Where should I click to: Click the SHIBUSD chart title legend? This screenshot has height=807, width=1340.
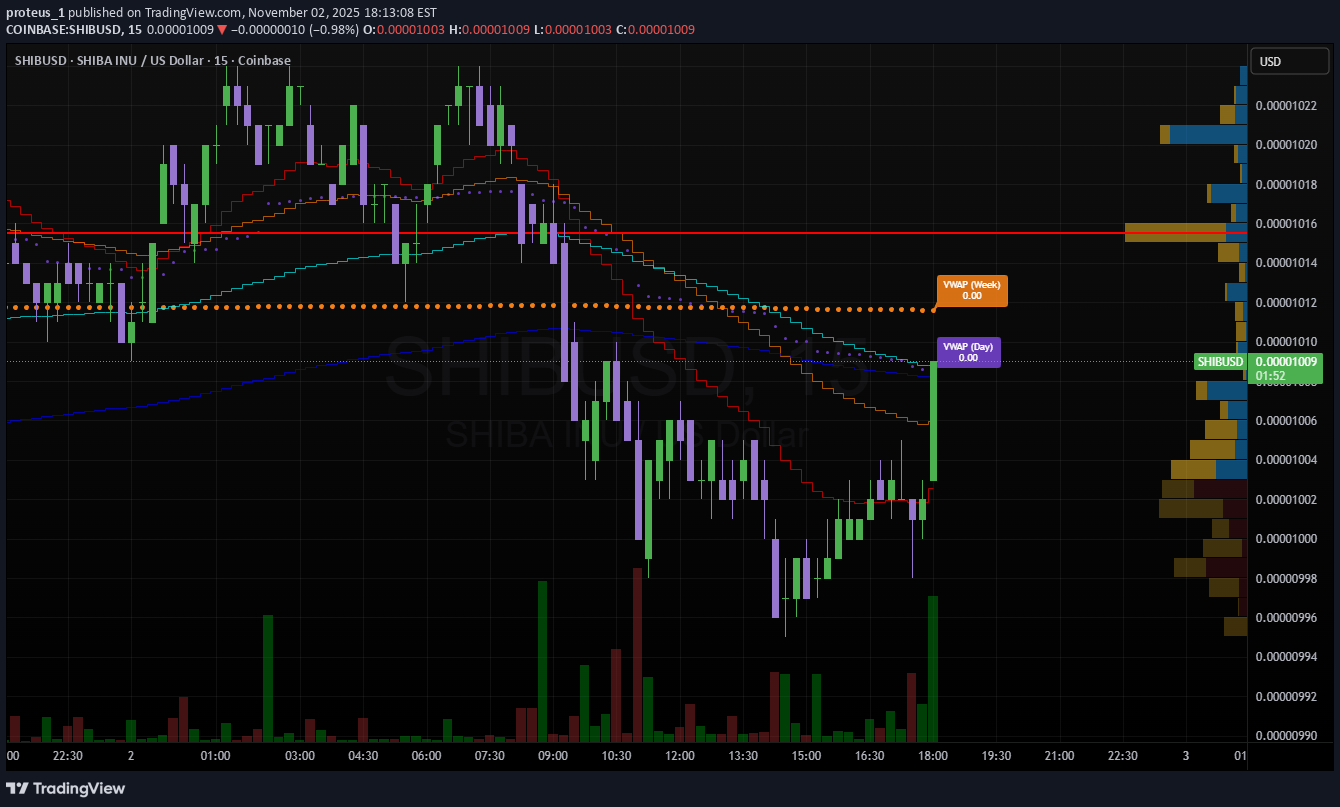pos(153,61)
